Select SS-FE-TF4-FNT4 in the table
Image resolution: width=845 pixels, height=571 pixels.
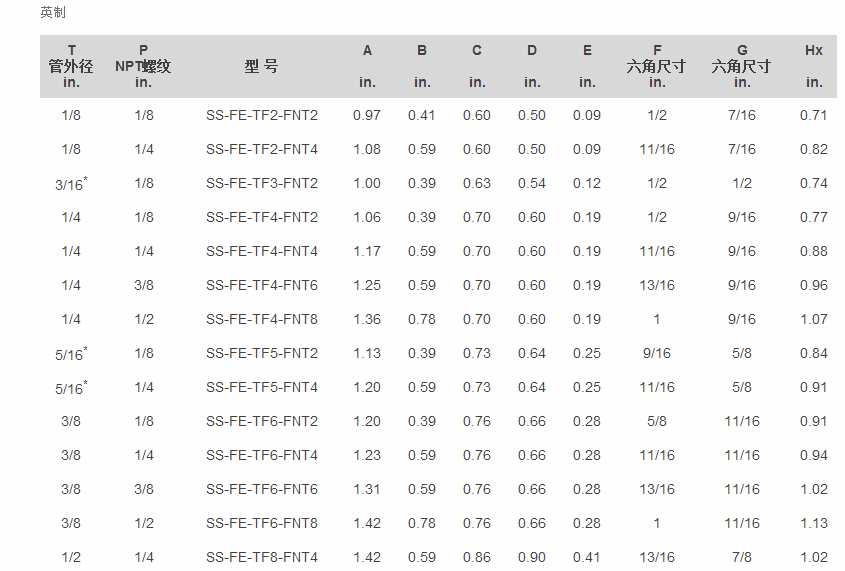[x=261, y=251]
